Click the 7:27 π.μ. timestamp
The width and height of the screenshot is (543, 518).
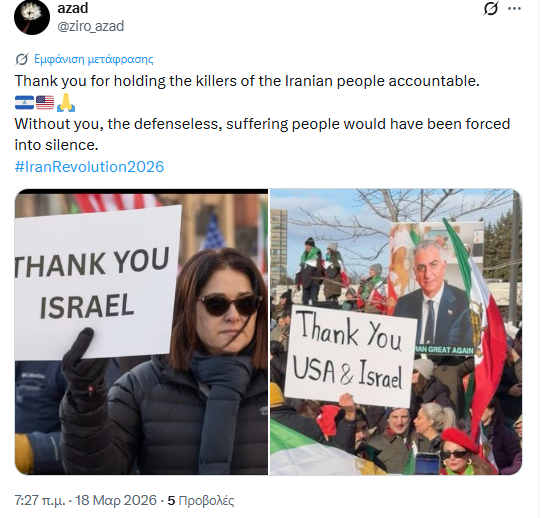click(x=40, y=500)
